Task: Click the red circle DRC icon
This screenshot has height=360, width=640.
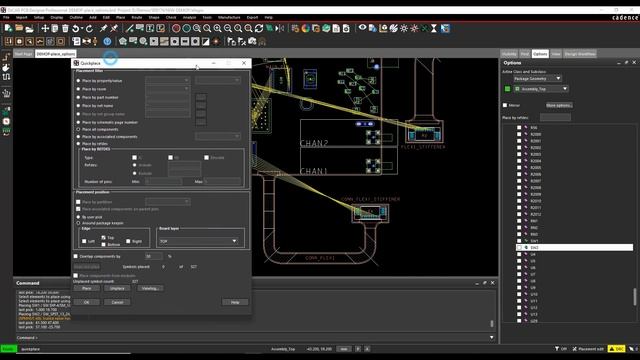Action: pyautogui.click(x=176, y=28)
